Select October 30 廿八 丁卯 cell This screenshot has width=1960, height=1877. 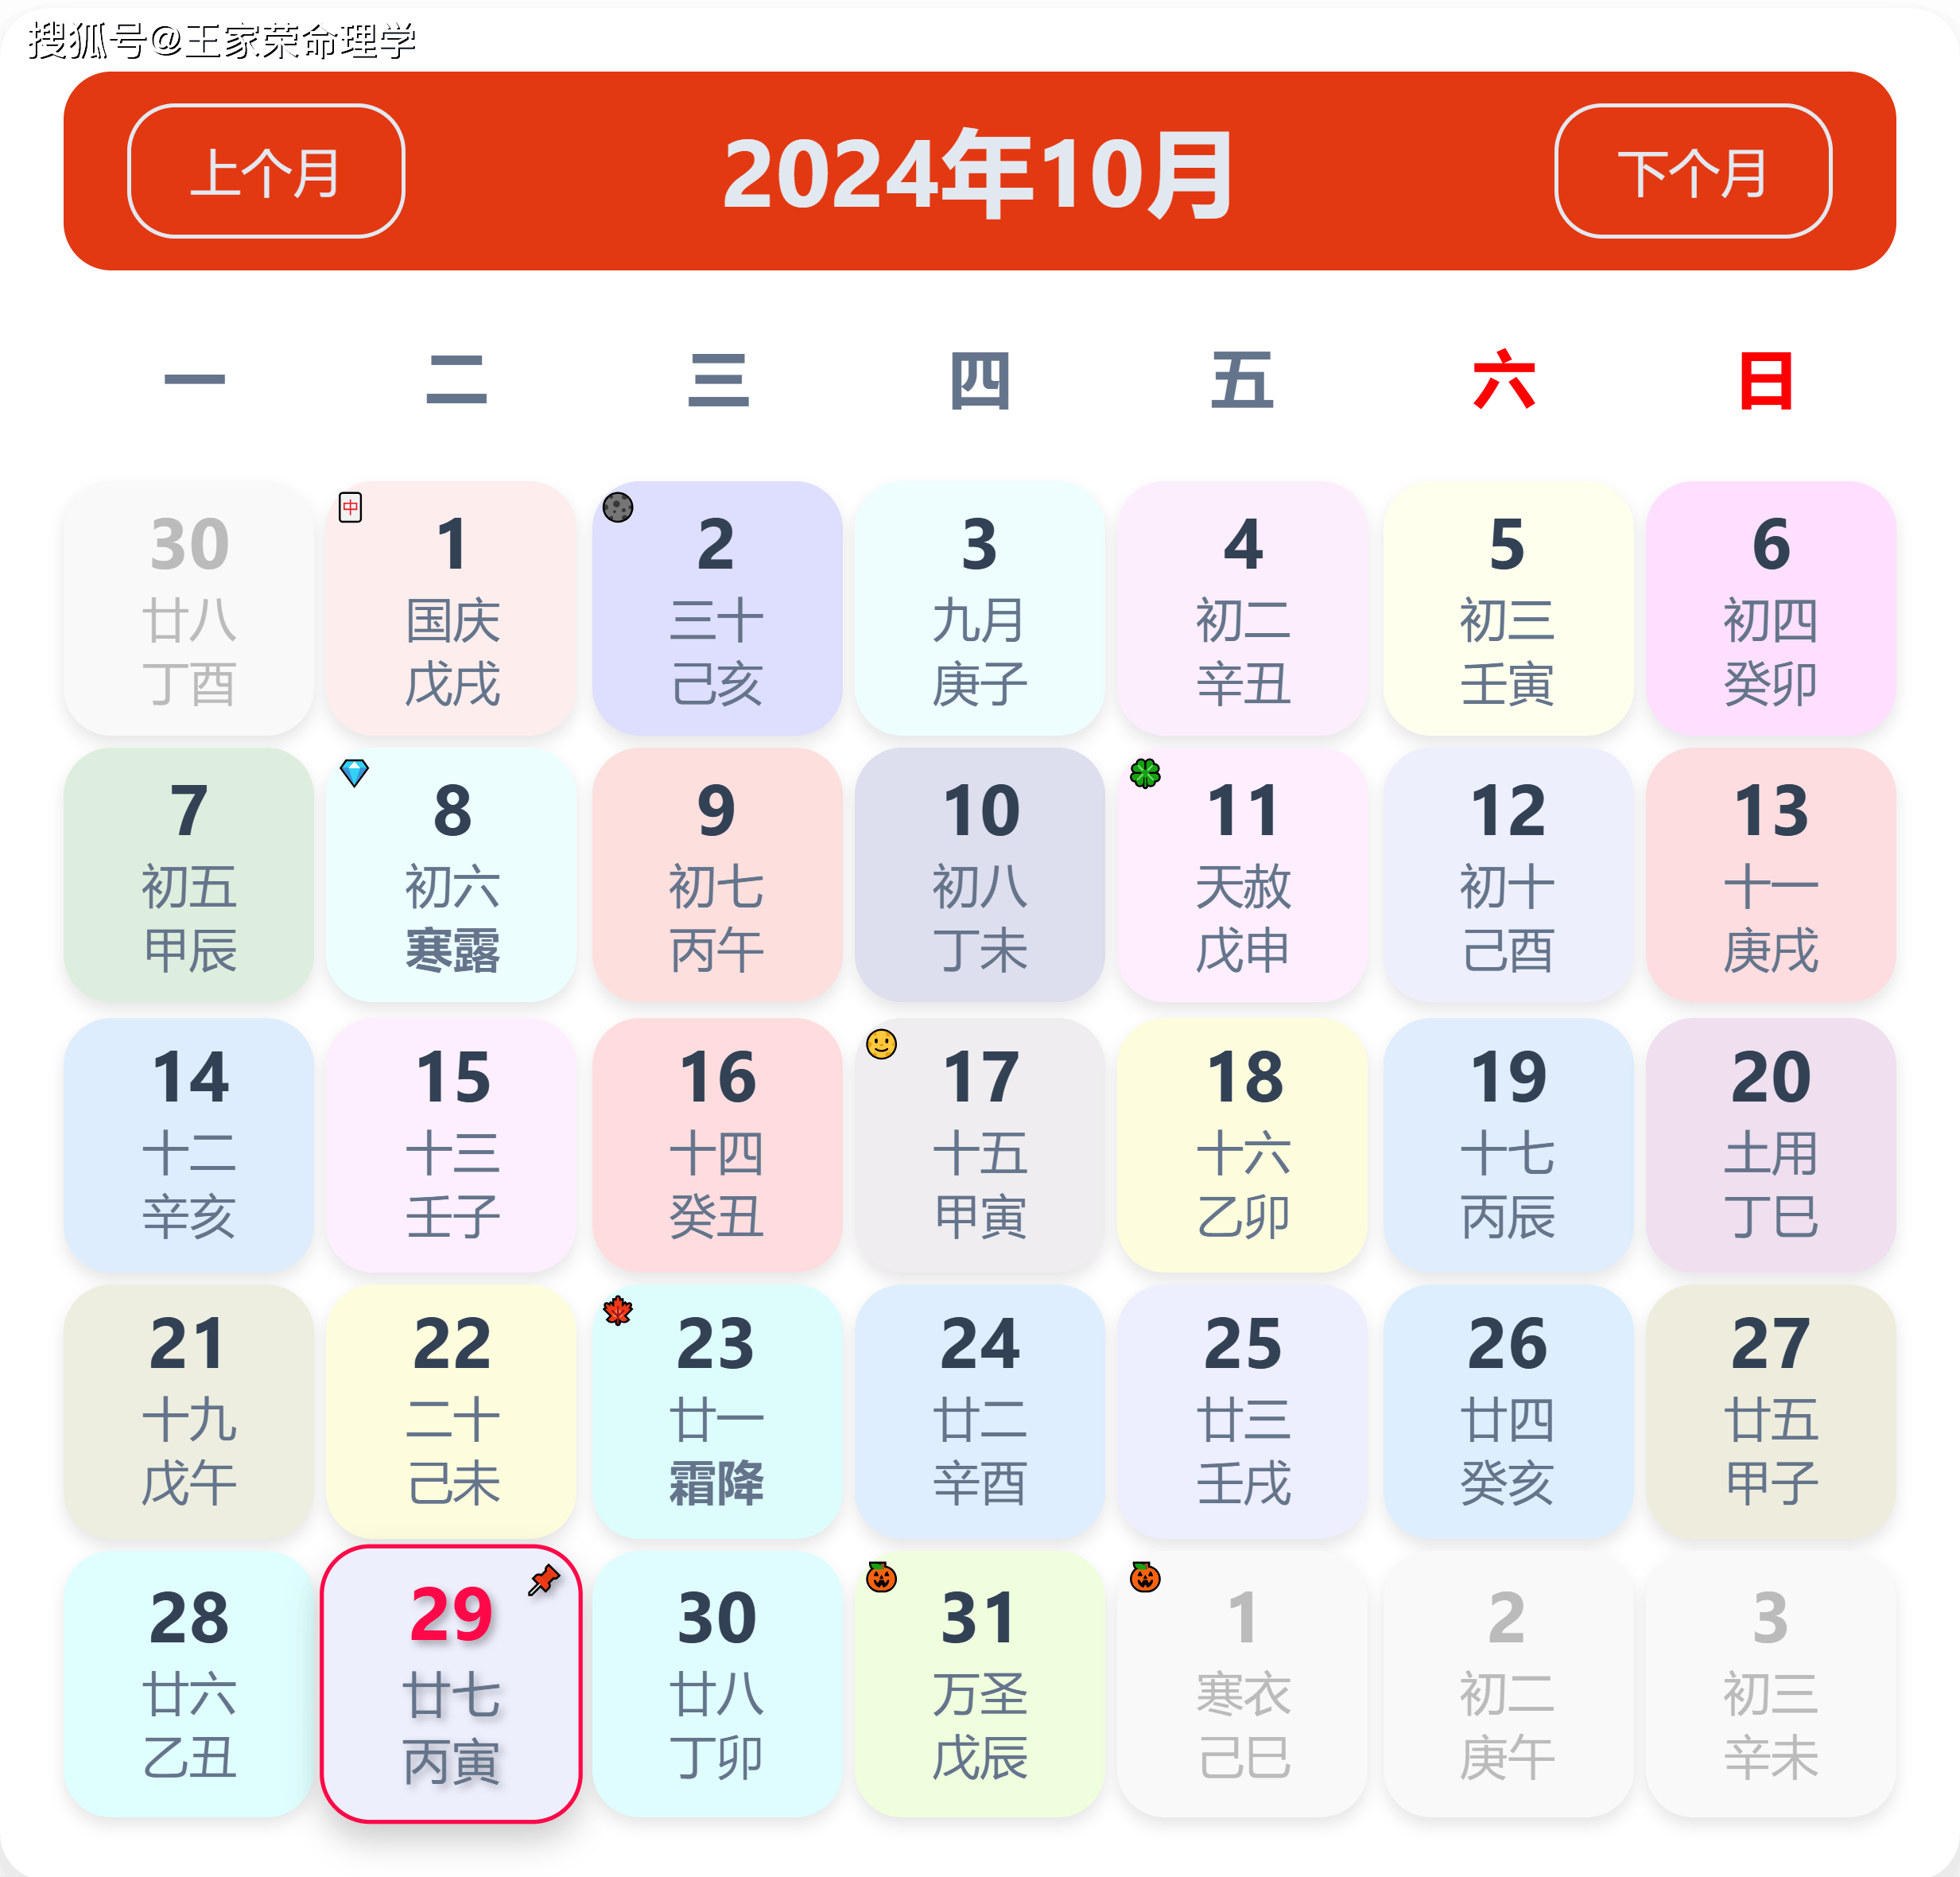[717, 1684]
